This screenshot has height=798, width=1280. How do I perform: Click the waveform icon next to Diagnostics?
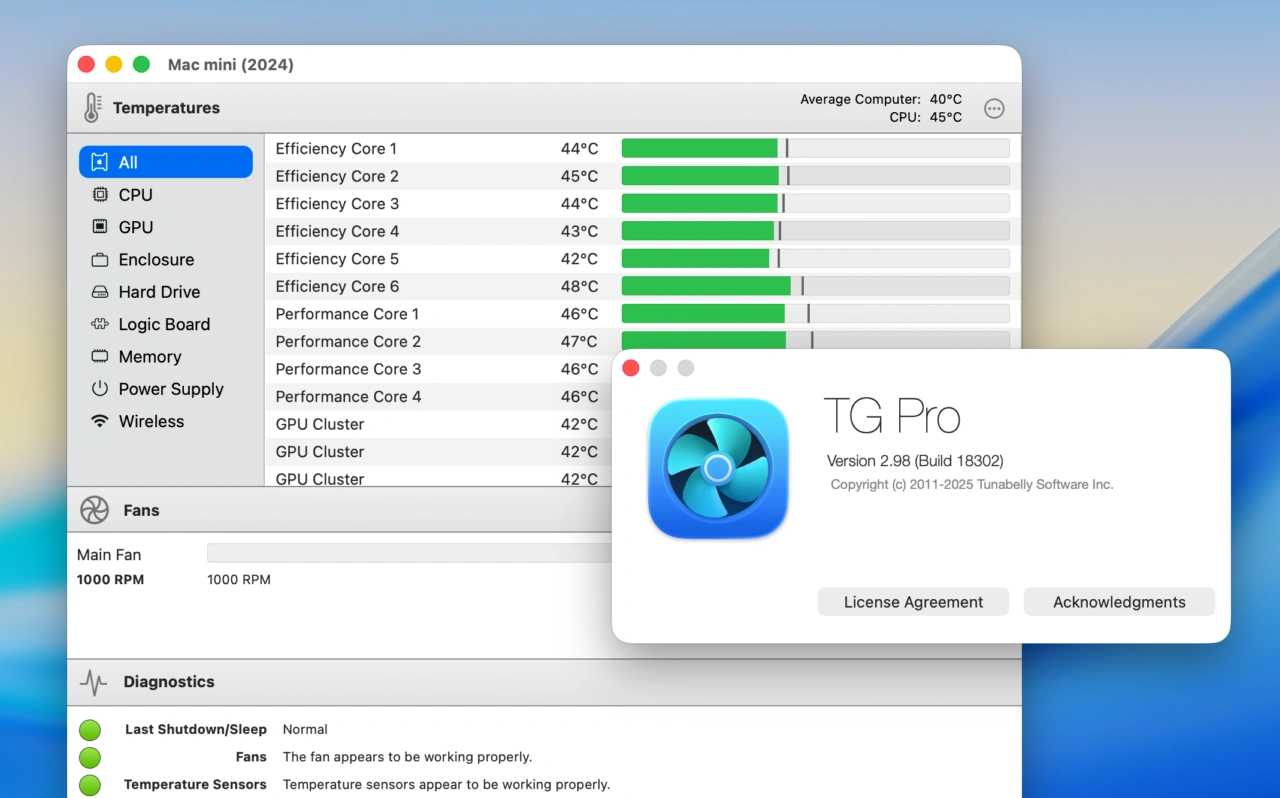pyautogui.click(x=93, y=682)
